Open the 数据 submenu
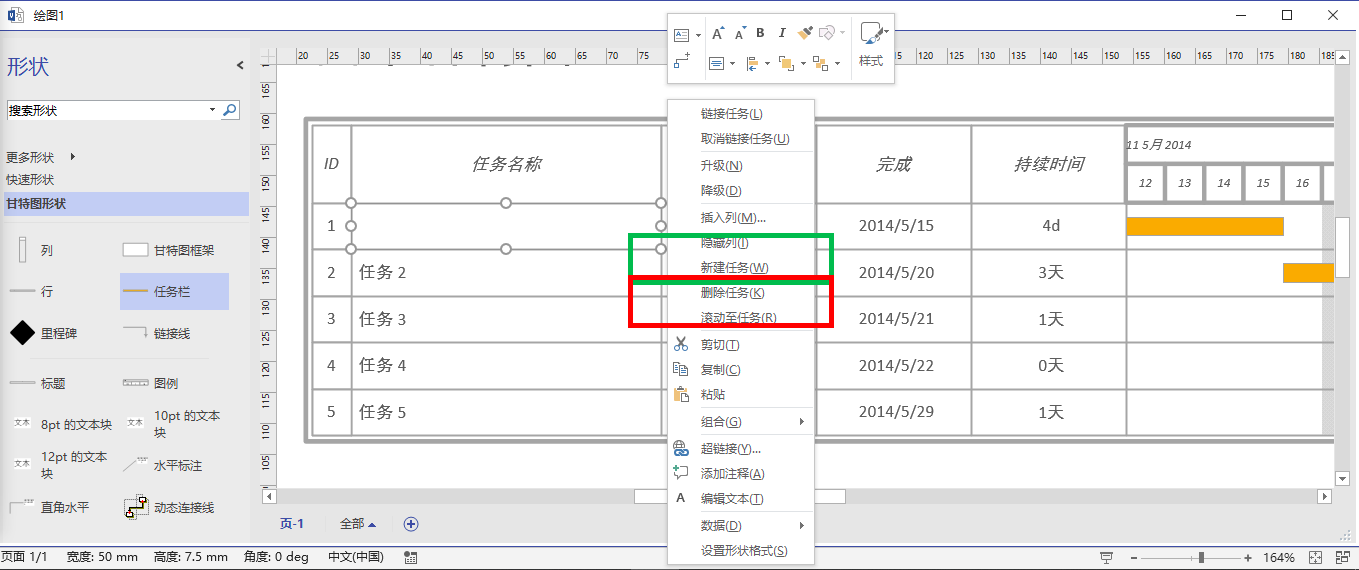The image size is (1359, 570). [x=741, y=526]
